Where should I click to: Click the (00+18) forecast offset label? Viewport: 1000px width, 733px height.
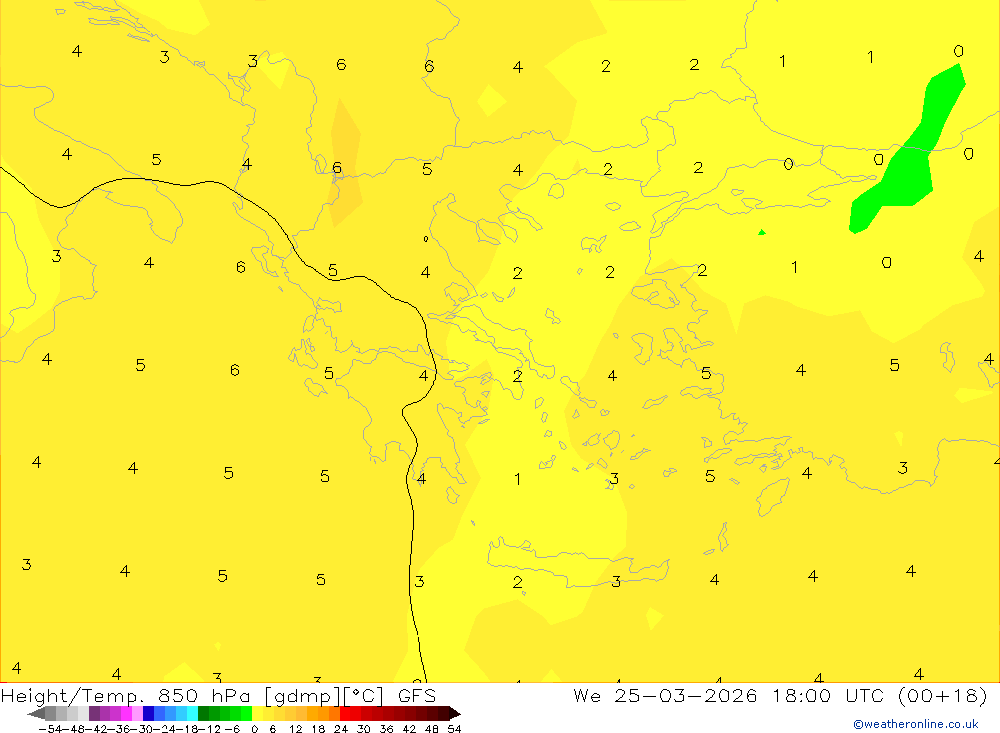[943, 695]
